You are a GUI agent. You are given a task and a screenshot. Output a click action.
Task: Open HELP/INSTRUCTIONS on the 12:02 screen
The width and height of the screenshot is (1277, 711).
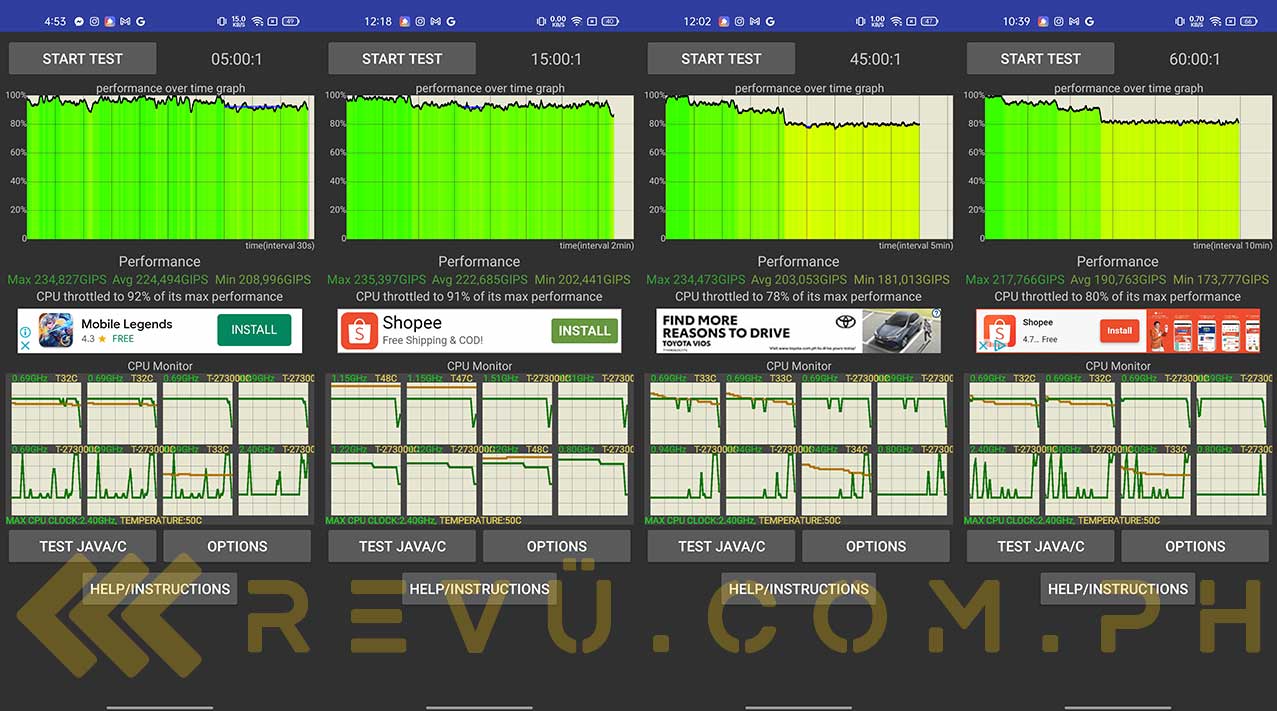coord(798,589)
